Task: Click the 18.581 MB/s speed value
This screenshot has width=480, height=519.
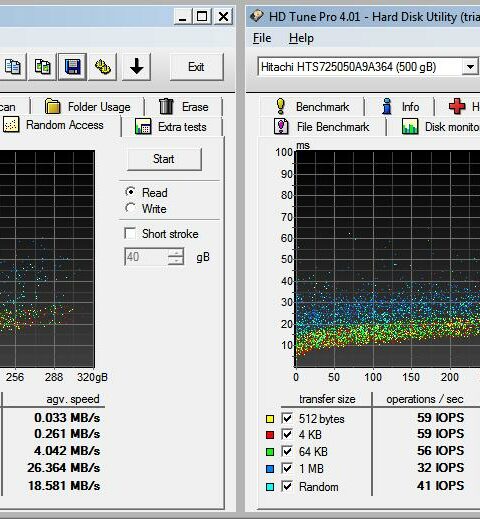Action: pos(64,485)
